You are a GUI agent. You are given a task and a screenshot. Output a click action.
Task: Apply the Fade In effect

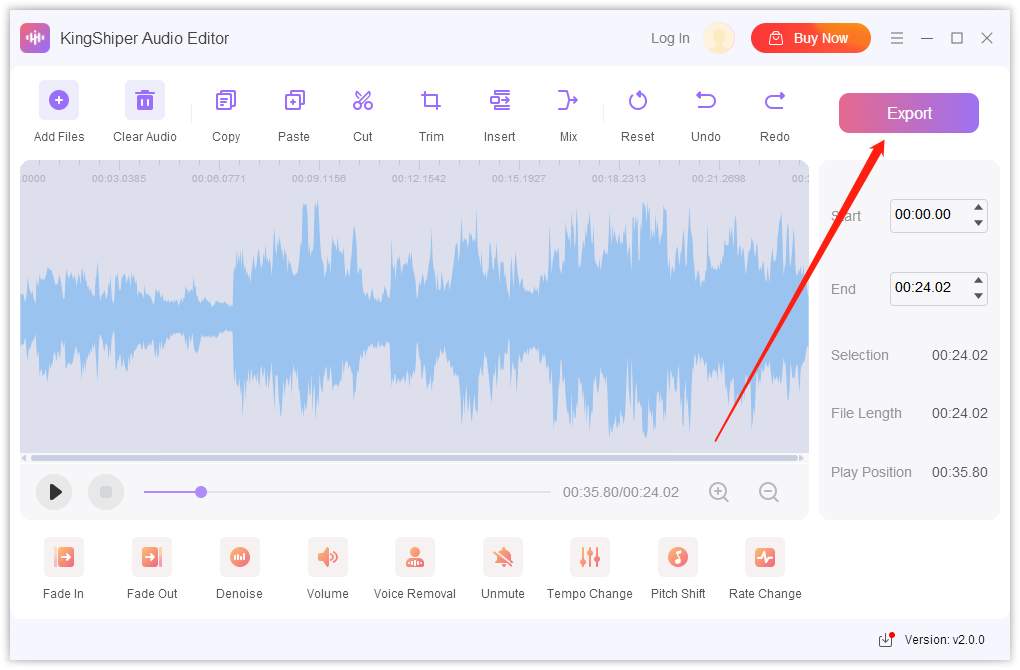coord(64,557)
